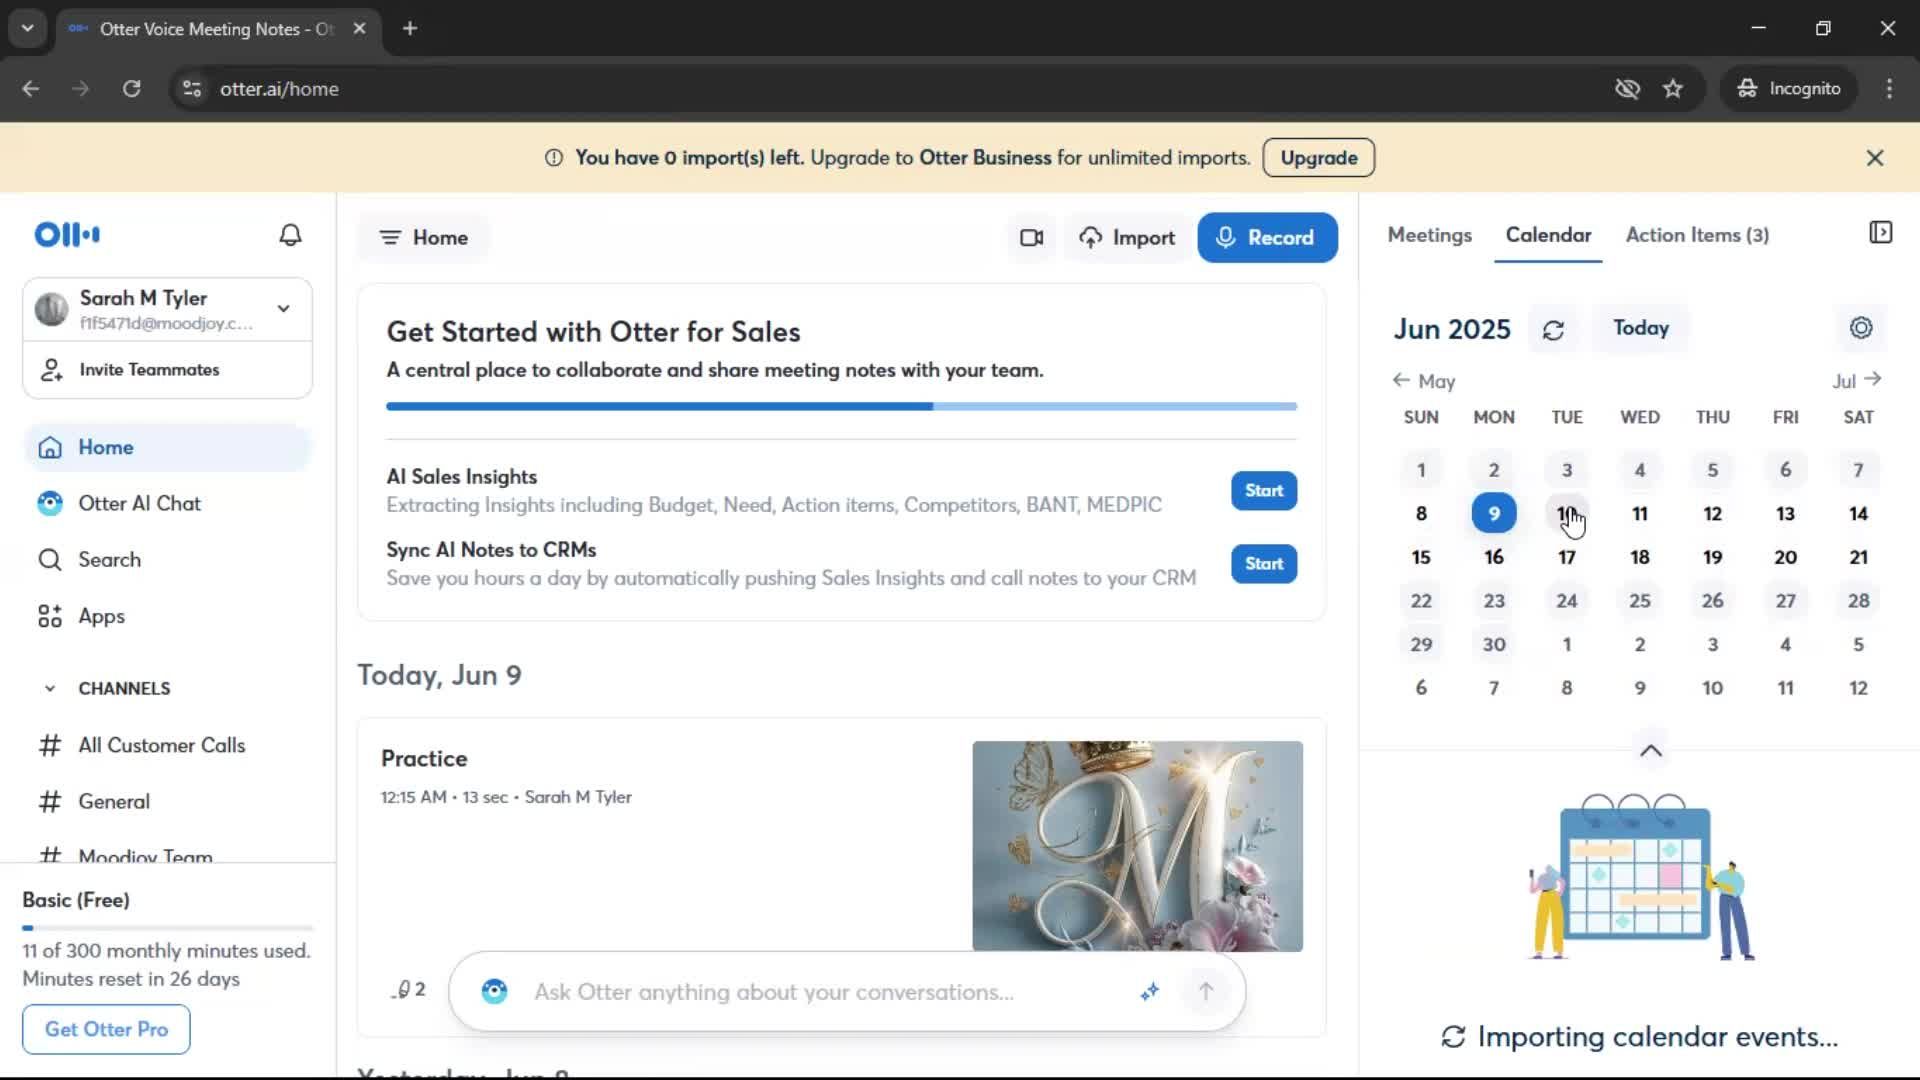This screenshot has height=1080, width=1920.
Task: Open calendar settings gear
Action: pos(1861,328)
